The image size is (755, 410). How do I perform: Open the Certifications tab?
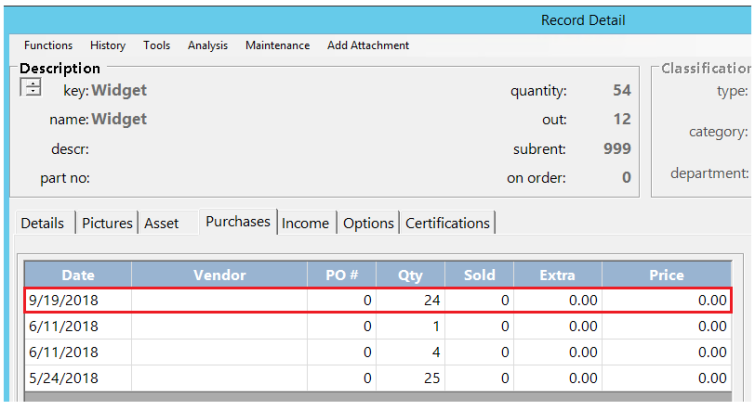(447, 223)
